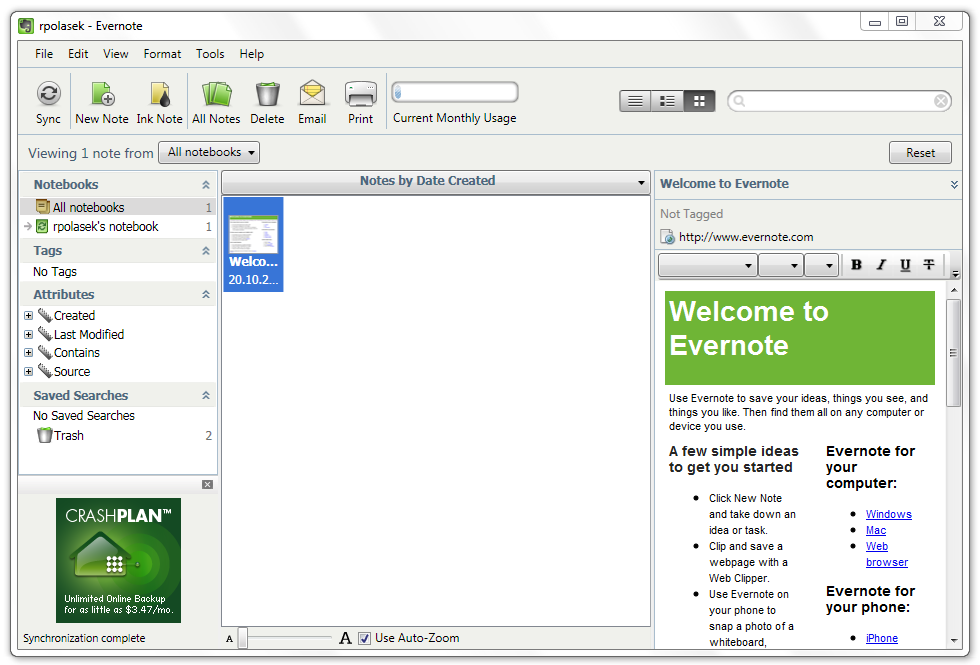This screenshot has width=980, height=665.
Task: Collapse the Tags section
Action: point(206,251)
